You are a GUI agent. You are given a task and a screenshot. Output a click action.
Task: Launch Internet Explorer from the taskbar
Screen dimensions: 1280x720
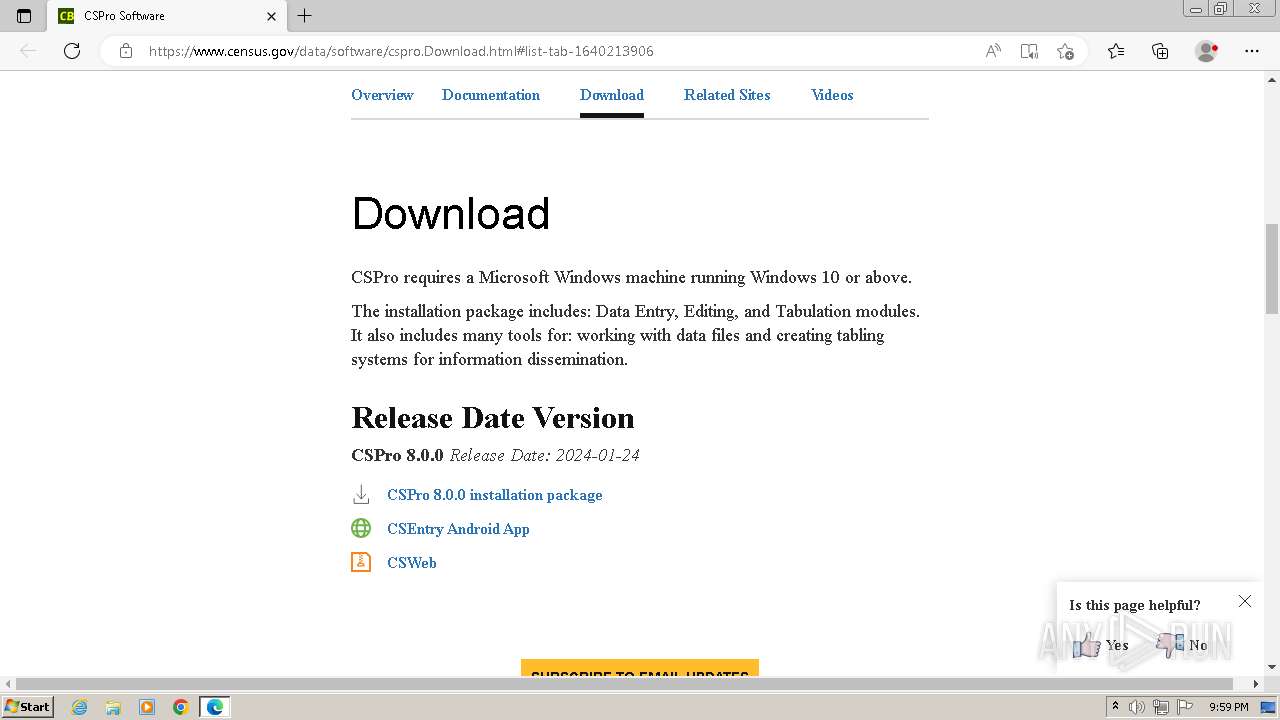pos(80,707)
